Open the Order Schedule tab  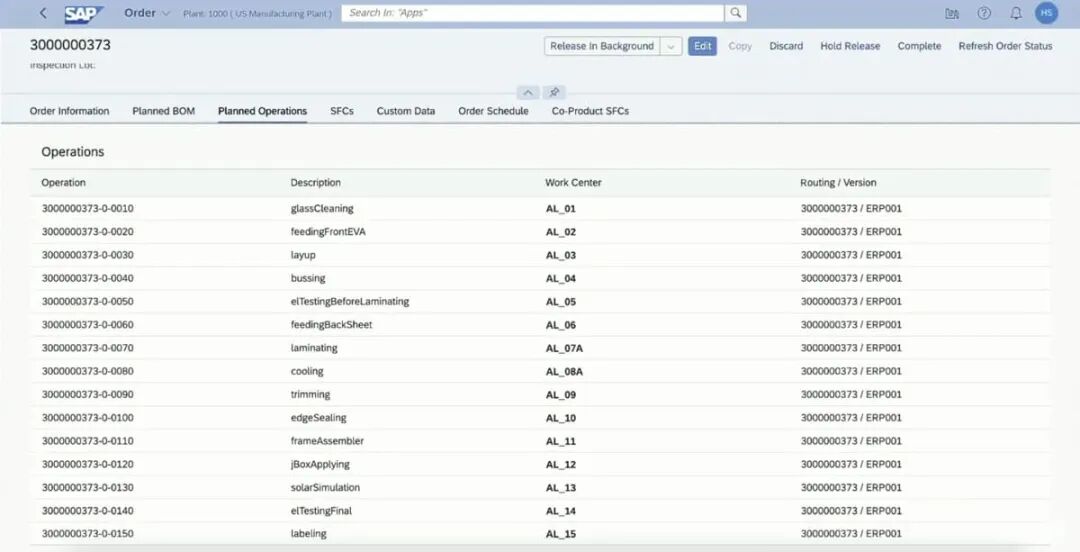[493, 111]
